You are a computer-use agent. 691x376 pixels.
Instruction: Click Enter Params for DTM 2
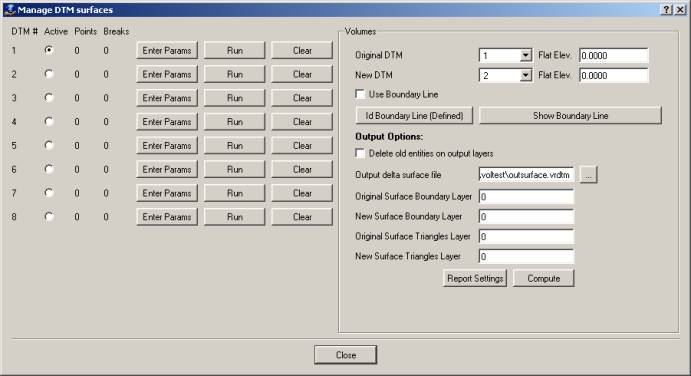point(167,74)
